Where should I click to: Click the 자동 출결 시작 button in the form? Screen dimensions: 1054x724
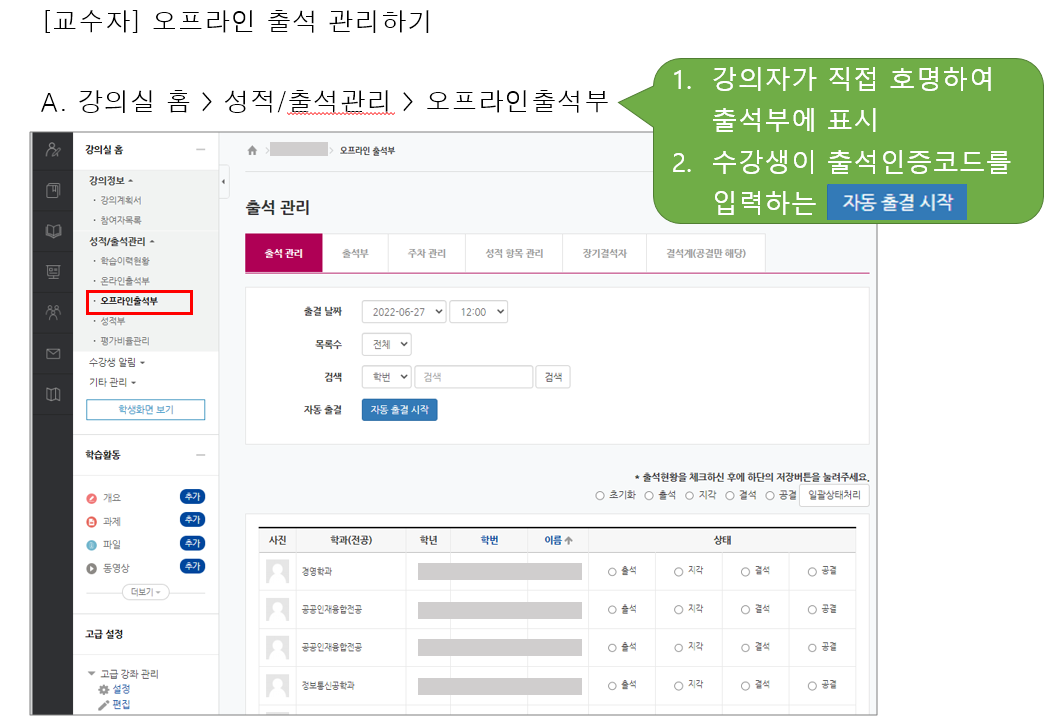pos(399,410)
